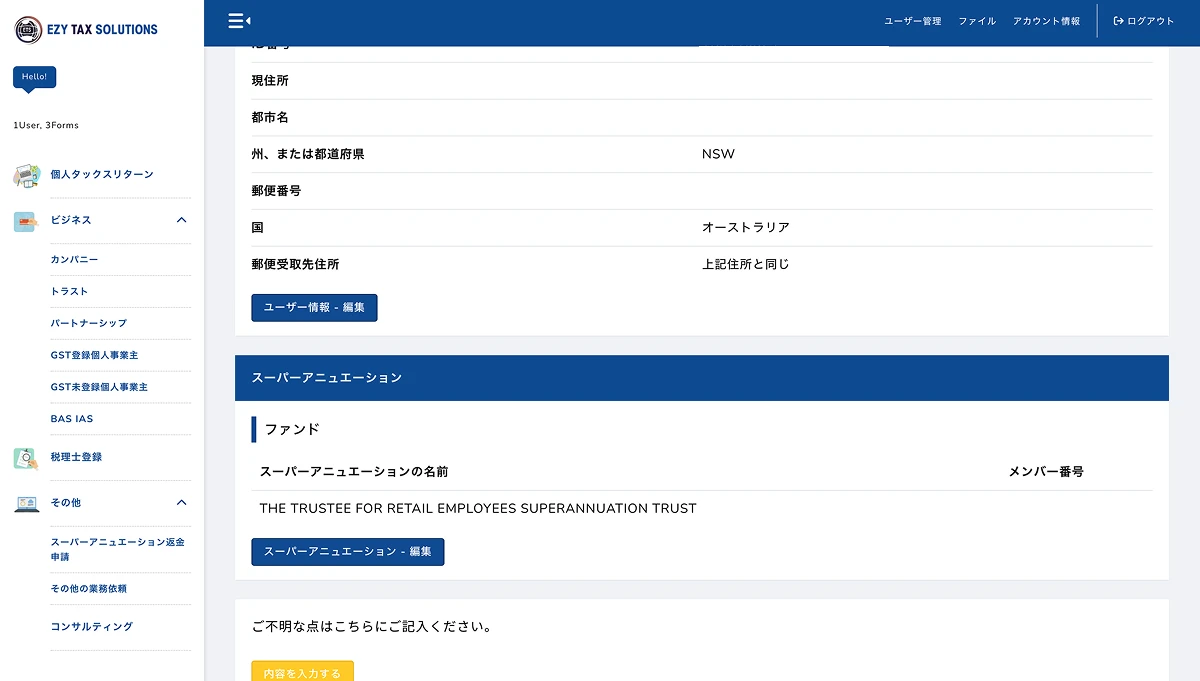
Task: Go to the BAS IAS page
Action: coord(72,419)
